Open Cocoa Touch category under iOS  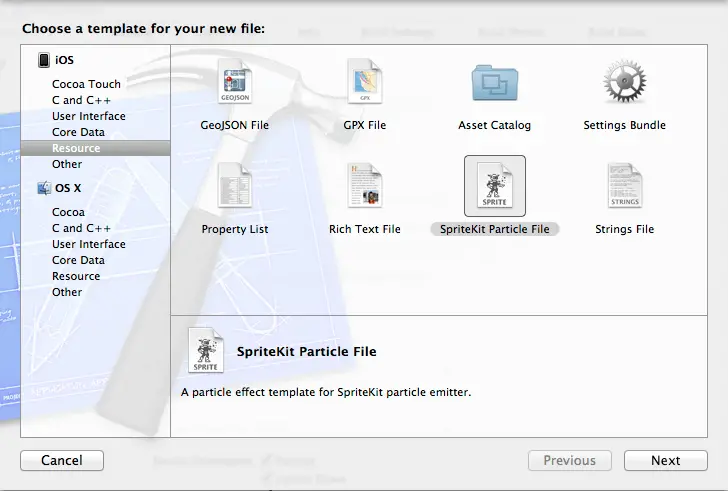(x=86, y=84)
